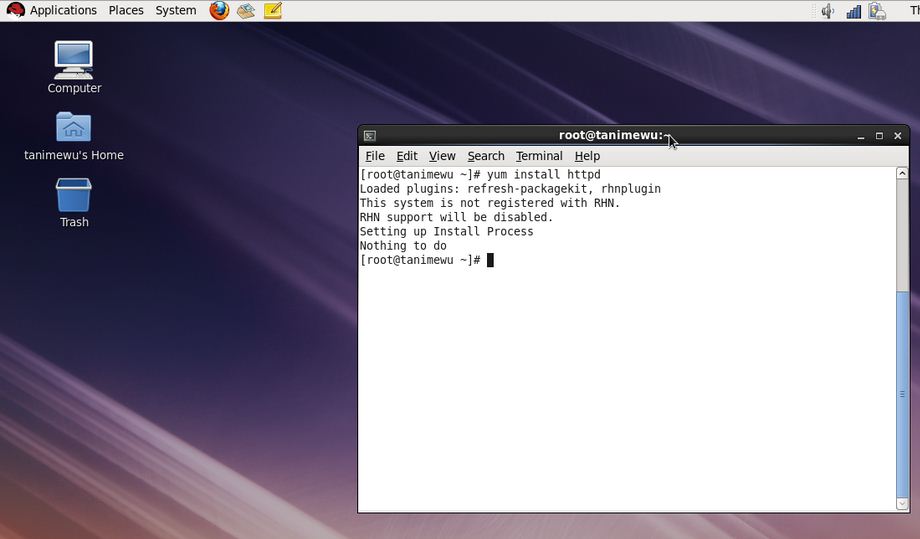Click the terminal scrollbar down arrow
920x539 pixels.
(x=902, y=504)
